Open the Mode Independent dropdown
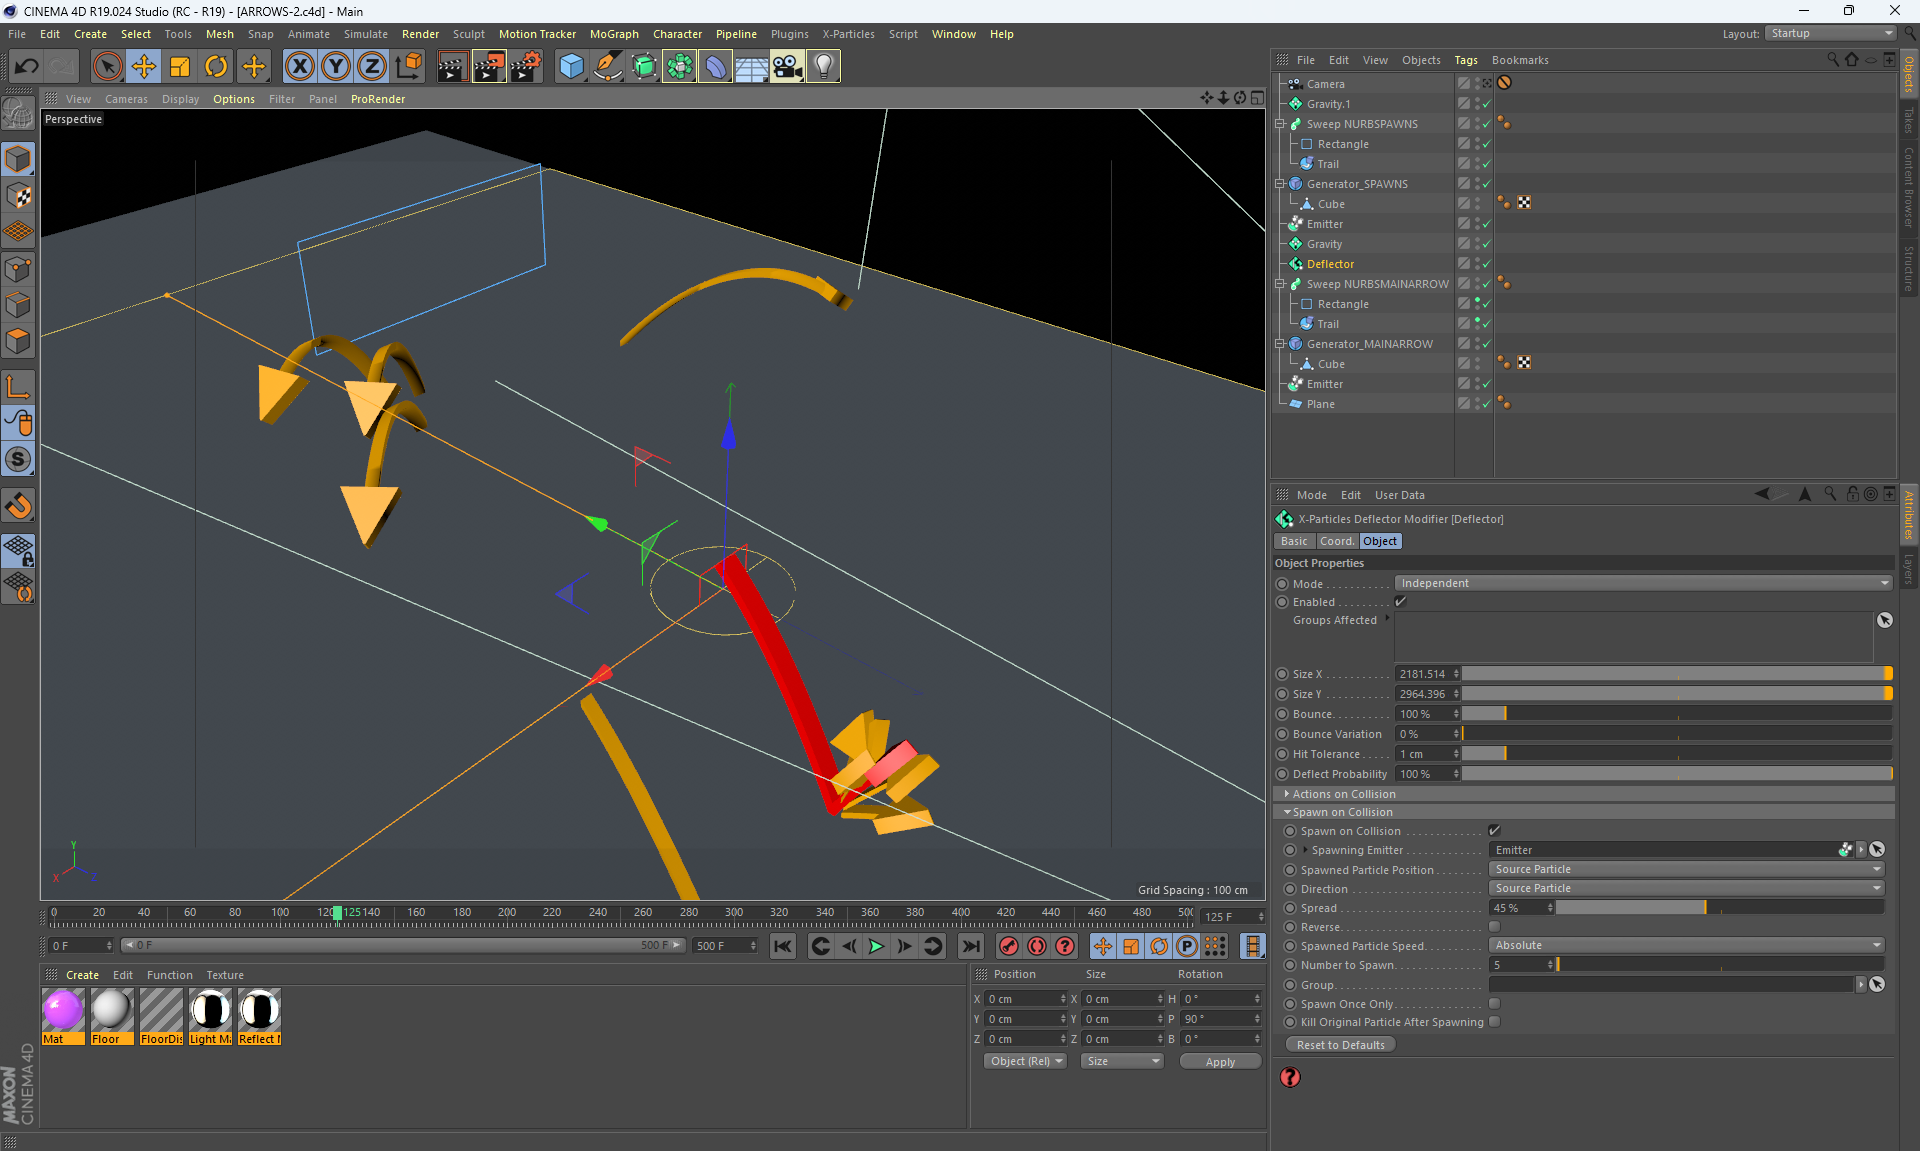Viewport: 1920px width, 1151px height. point(1643,583)
